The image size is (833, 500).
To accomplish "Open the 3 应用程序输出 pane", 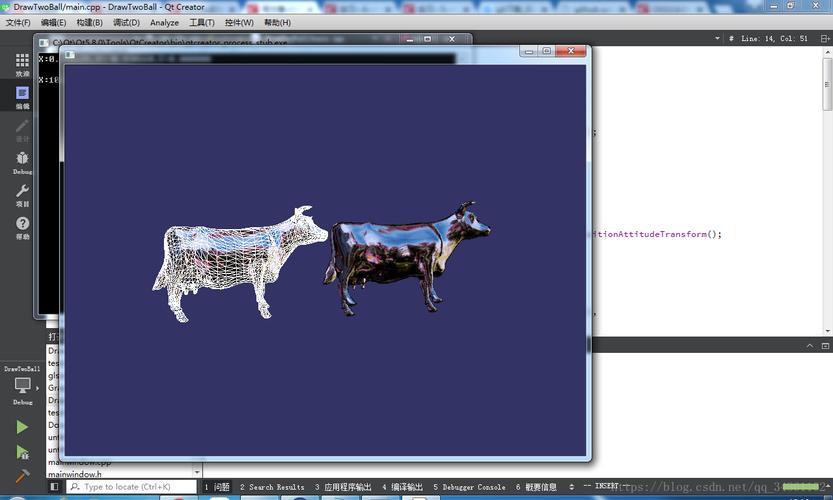I will click(x=343, y=486).
